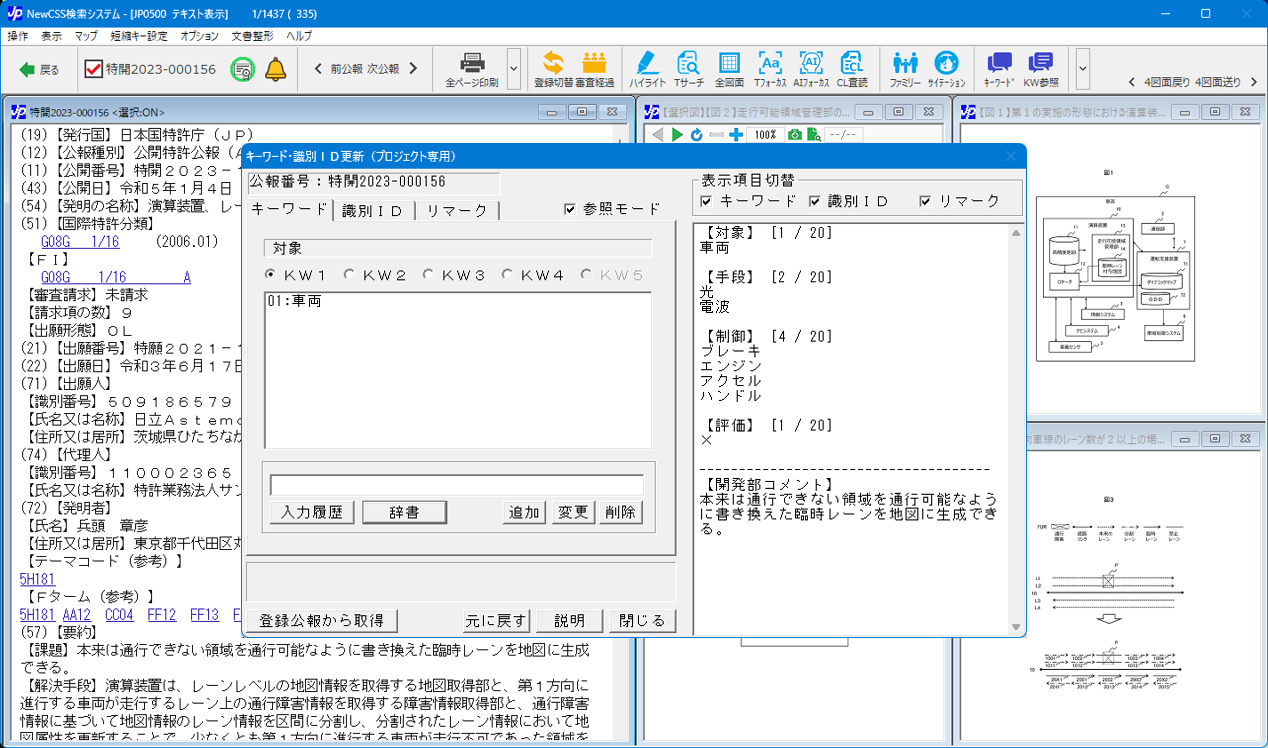Go to previous publication with 前公報 arrow

[x=318, y=69]
